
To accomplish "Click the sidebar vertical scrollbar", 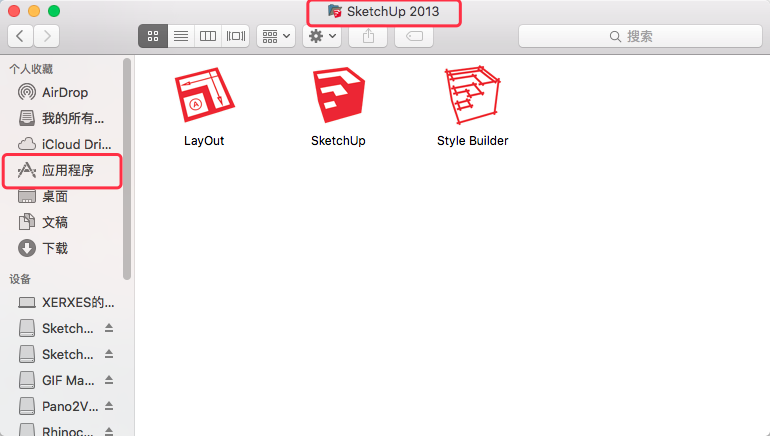I will [x=127, y=169].
